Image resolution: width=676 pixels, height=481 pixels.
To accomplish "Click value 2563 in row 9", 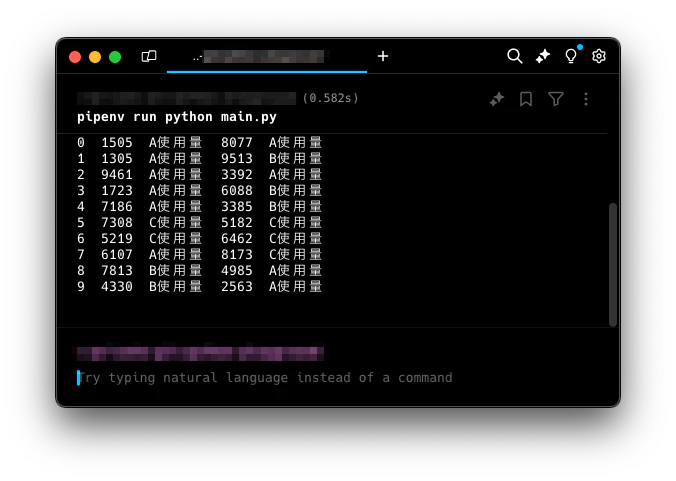I will click(x=237, y=286).
